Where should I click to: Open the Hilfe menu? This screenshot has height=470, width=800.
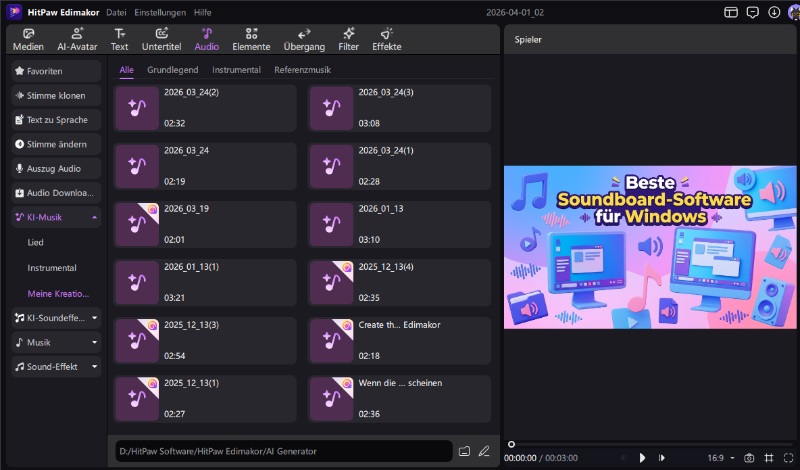pos(203,12)
